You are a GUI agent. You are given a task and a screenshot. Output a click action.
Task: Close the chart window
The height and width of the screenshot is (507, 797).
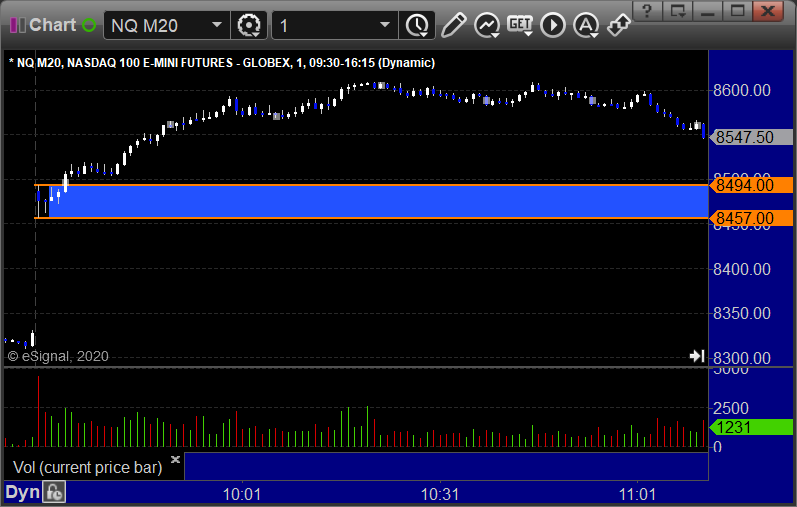click(768, 11)
